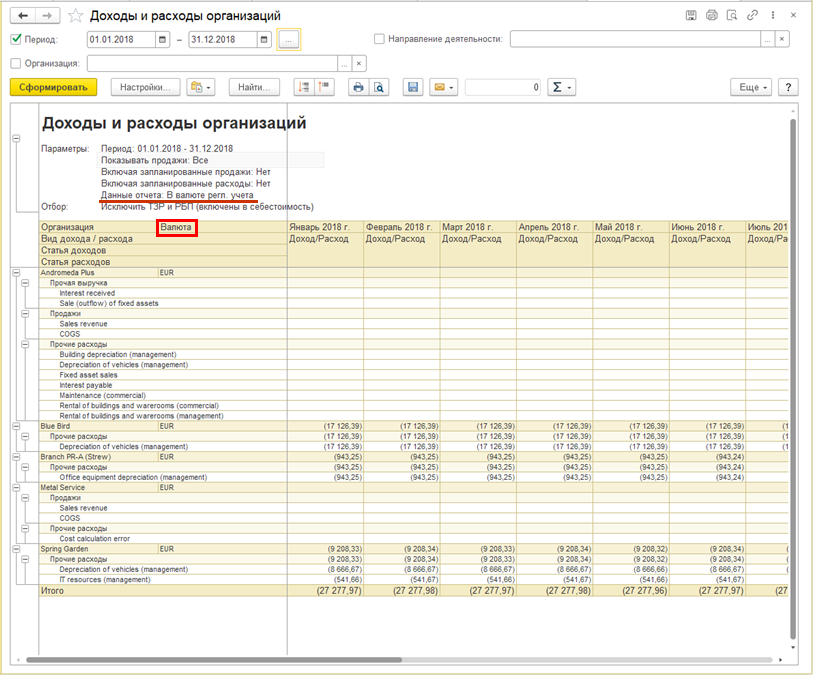813x675 pixels.
Task: Uncheck the Период checkbox
Action: tap(16, 39)
